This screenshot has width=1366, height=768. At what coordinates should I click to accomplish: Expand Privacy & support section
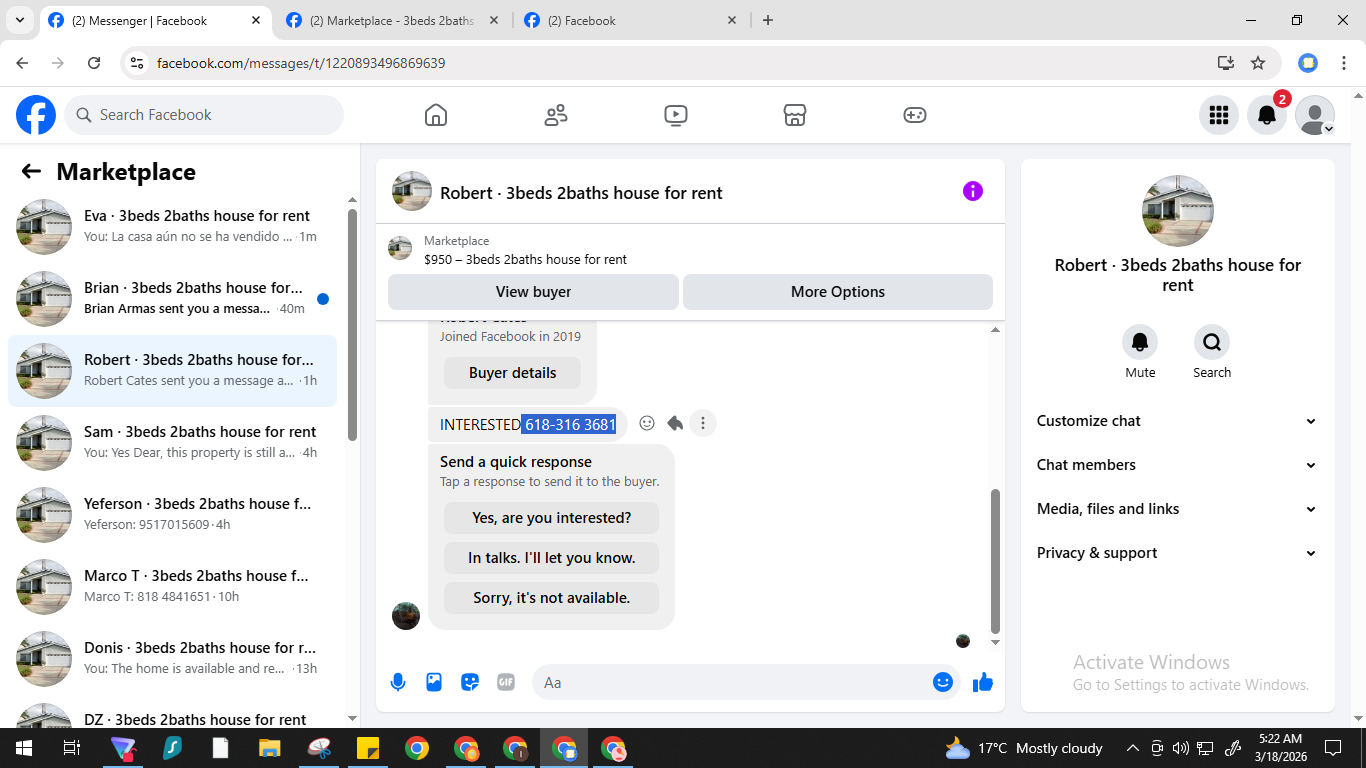[1176, 553]
